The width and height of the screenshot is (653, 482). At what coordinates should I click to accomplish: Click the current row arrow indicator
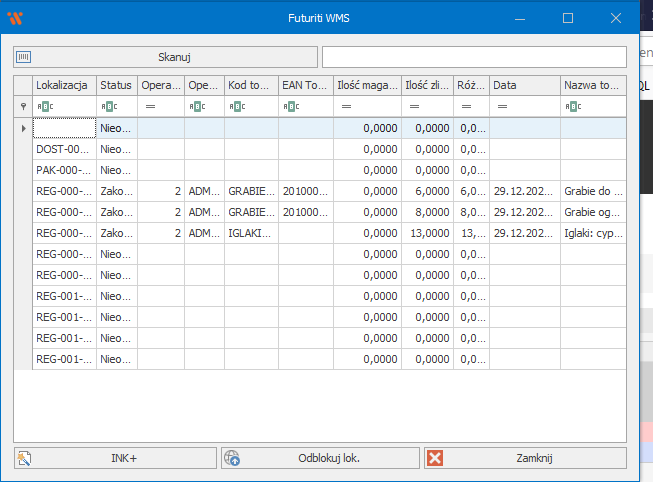click(23, 128)
